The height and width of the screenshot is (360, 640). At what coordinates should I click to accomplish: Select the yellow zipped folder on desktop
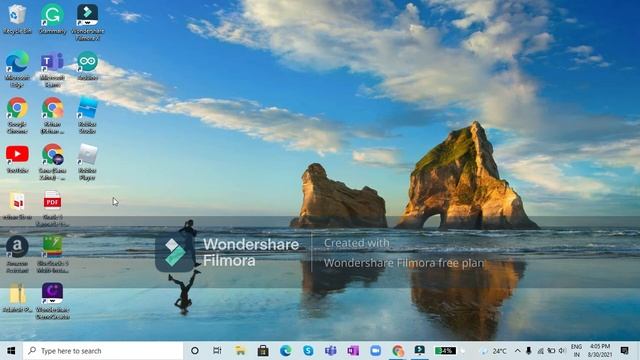17,297
